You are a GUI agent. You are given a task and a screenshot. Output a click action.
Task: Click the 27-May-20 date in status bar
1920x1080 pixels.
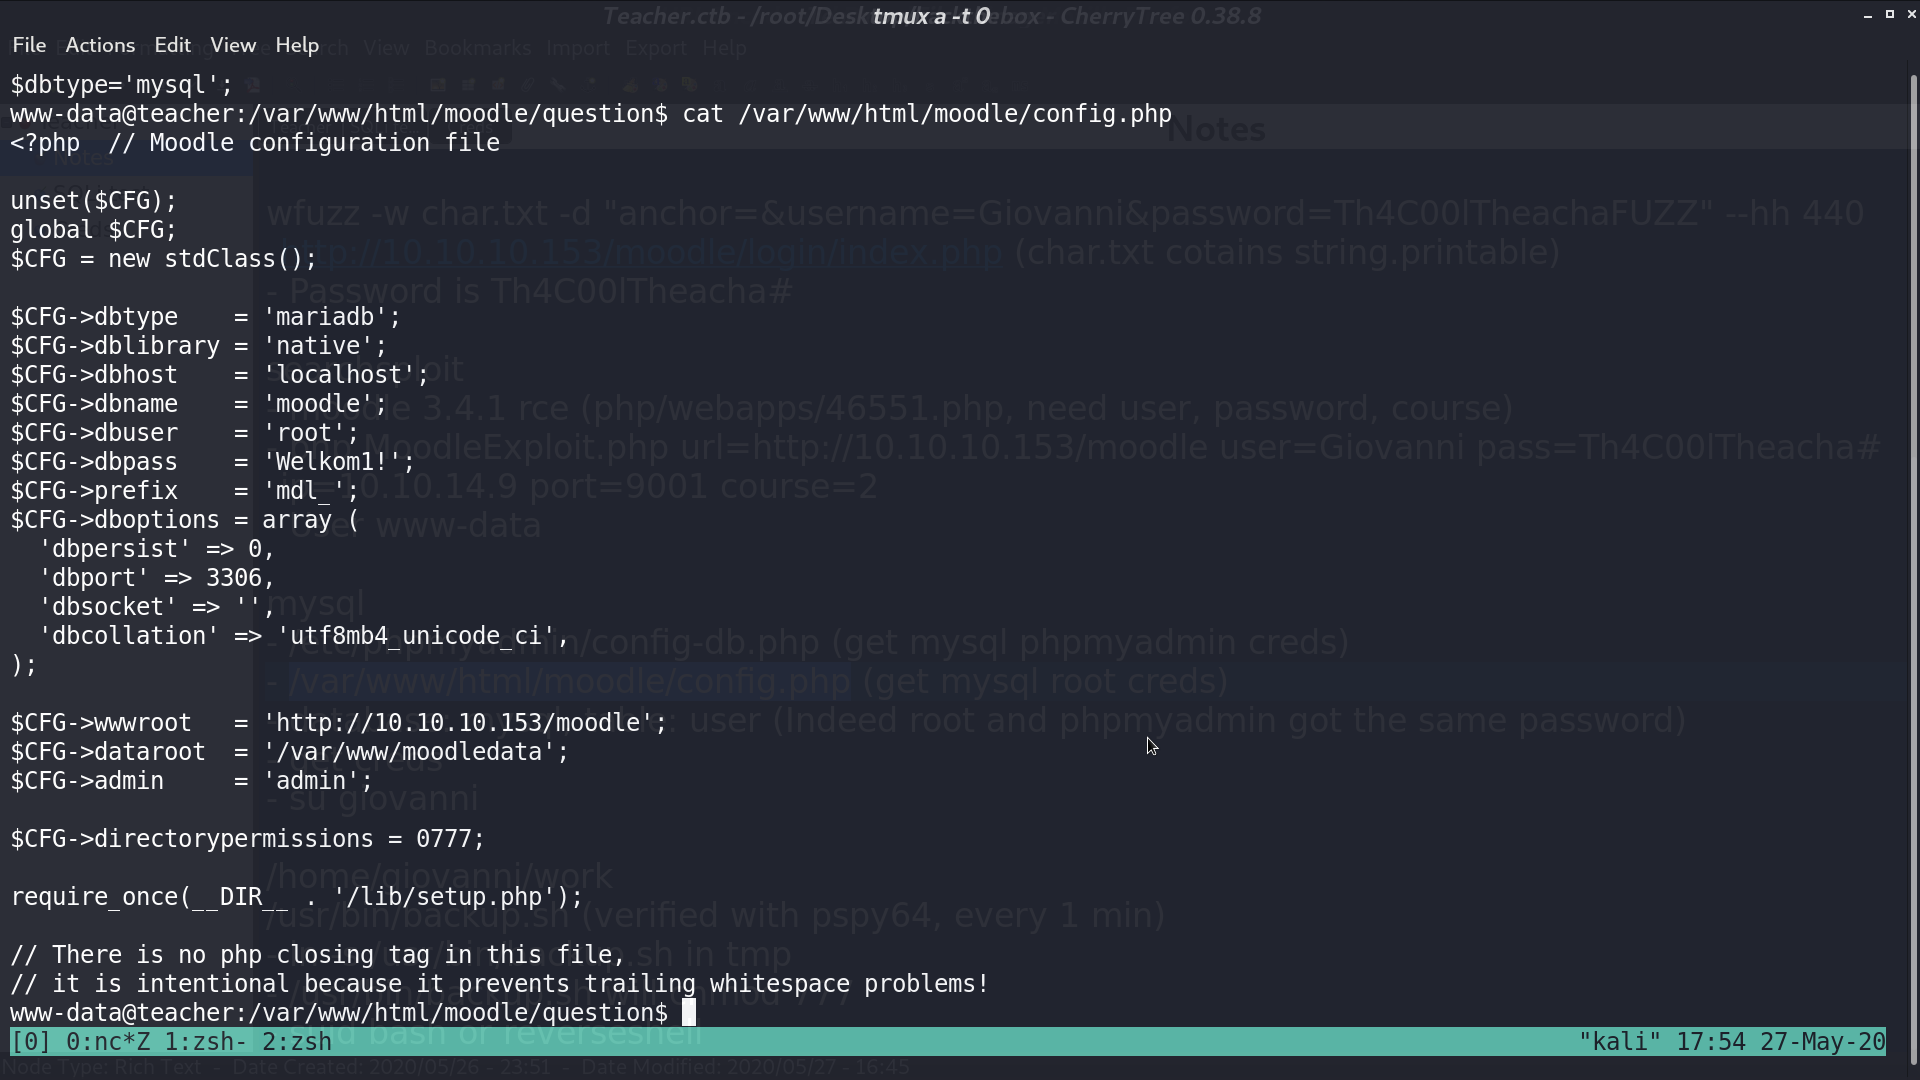click(x=1822, y=1042)
